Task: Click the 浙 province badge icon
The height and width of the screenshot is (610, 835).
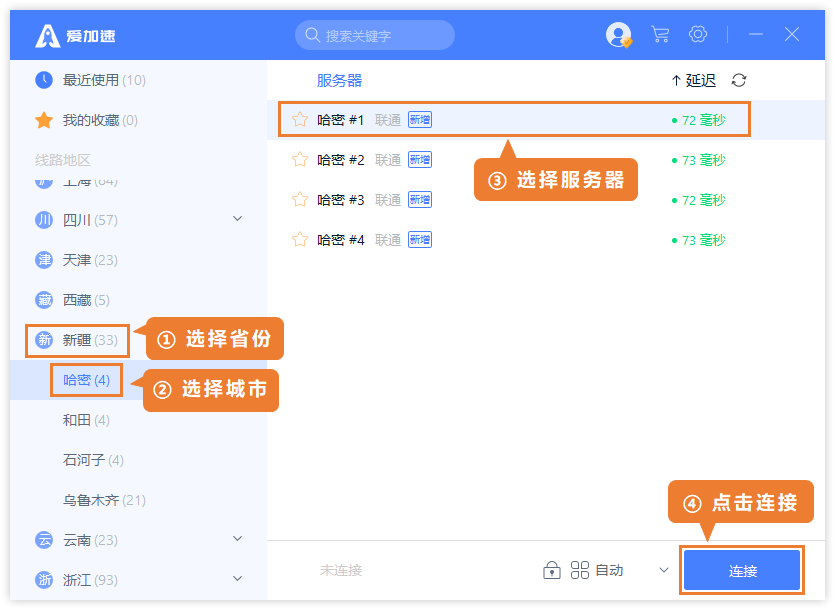Action: tap(44, 580)
